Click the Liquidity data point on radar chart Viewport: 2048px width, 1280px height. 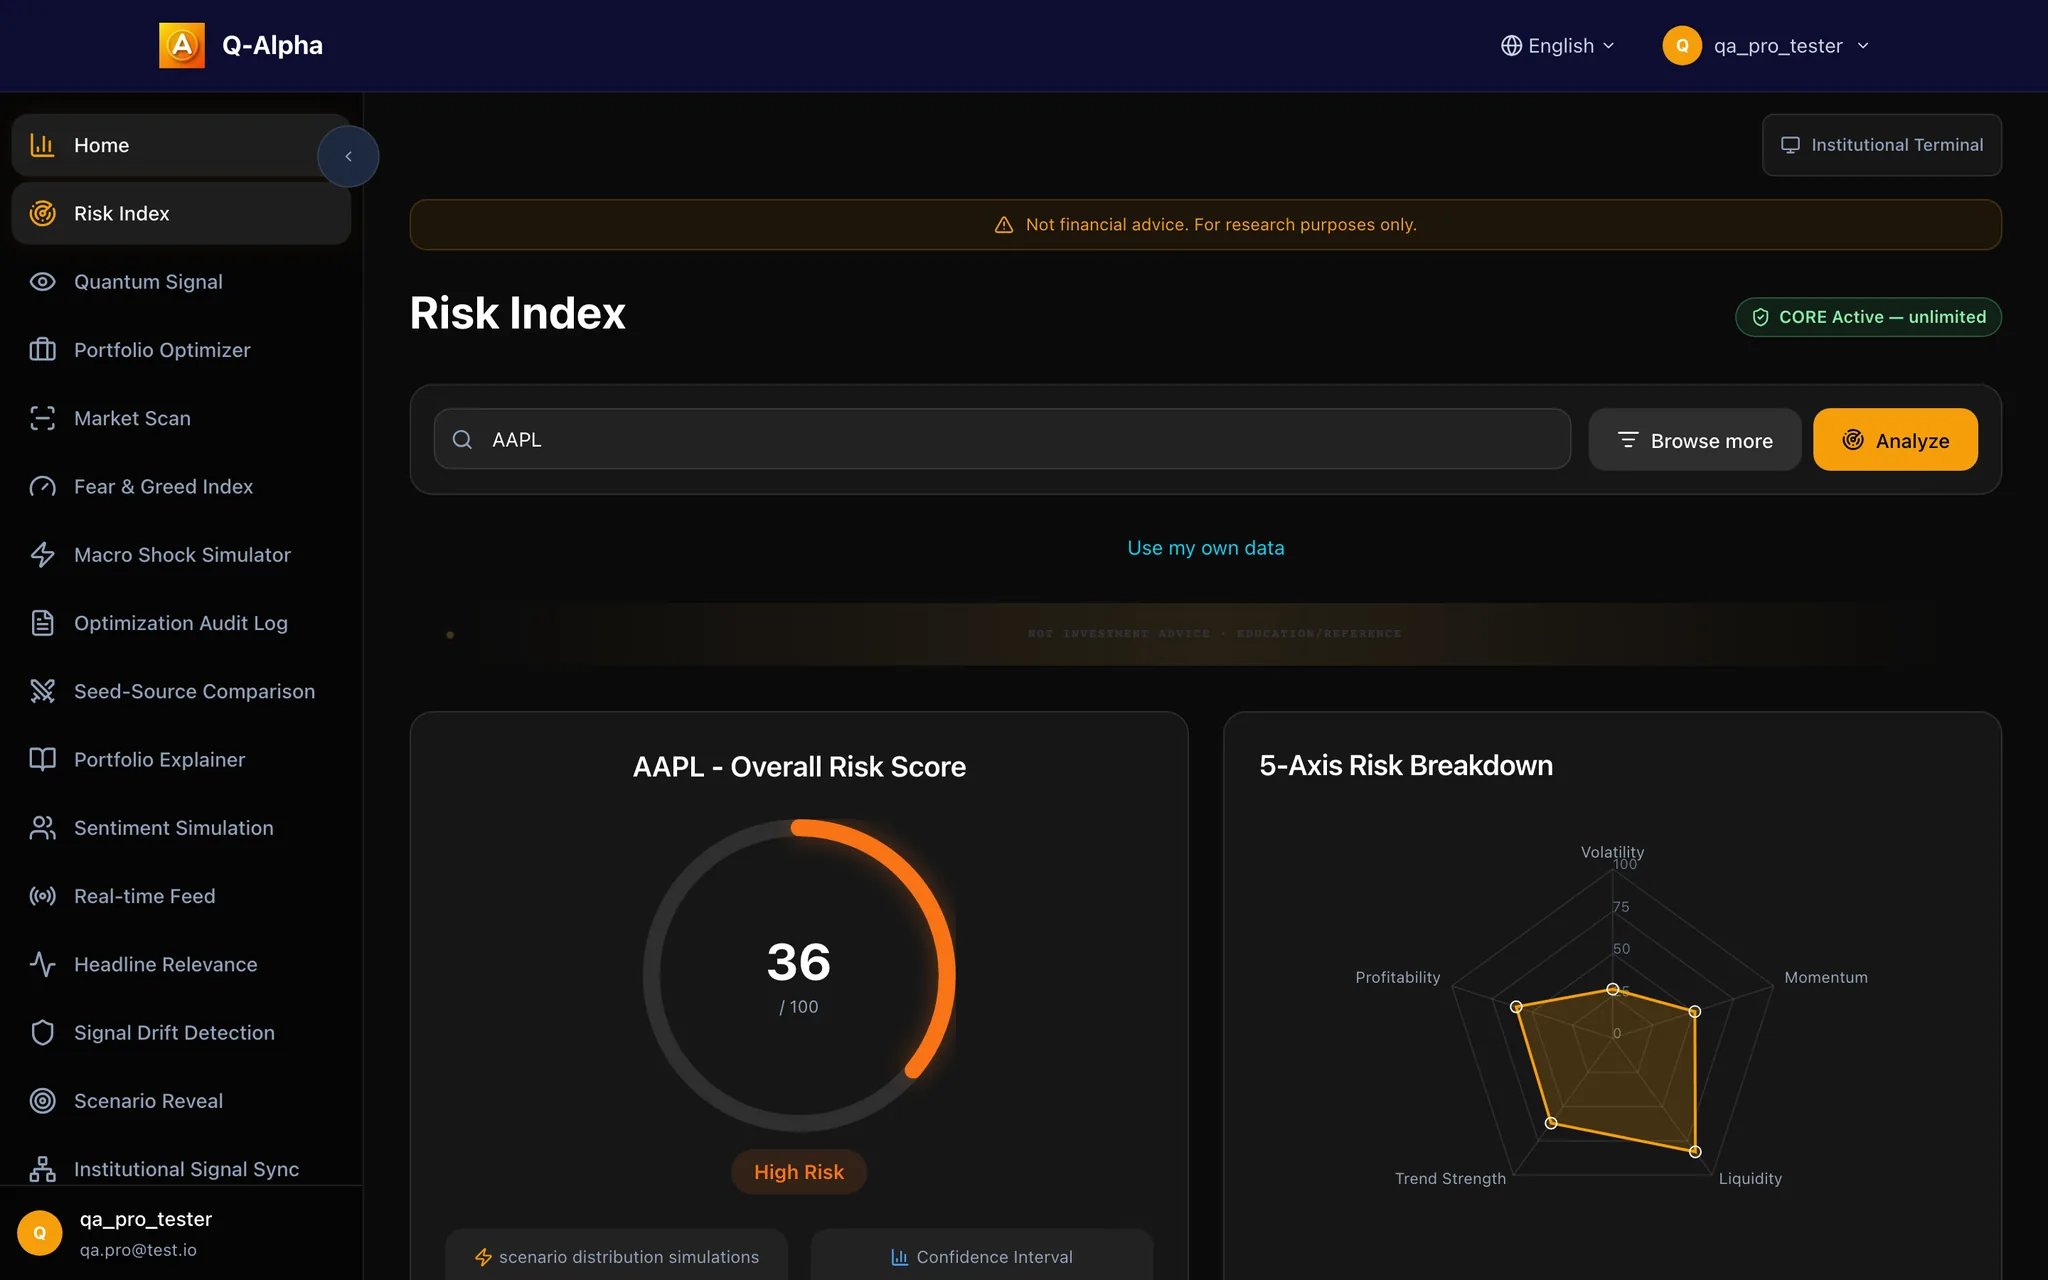coord(1695,1152)
